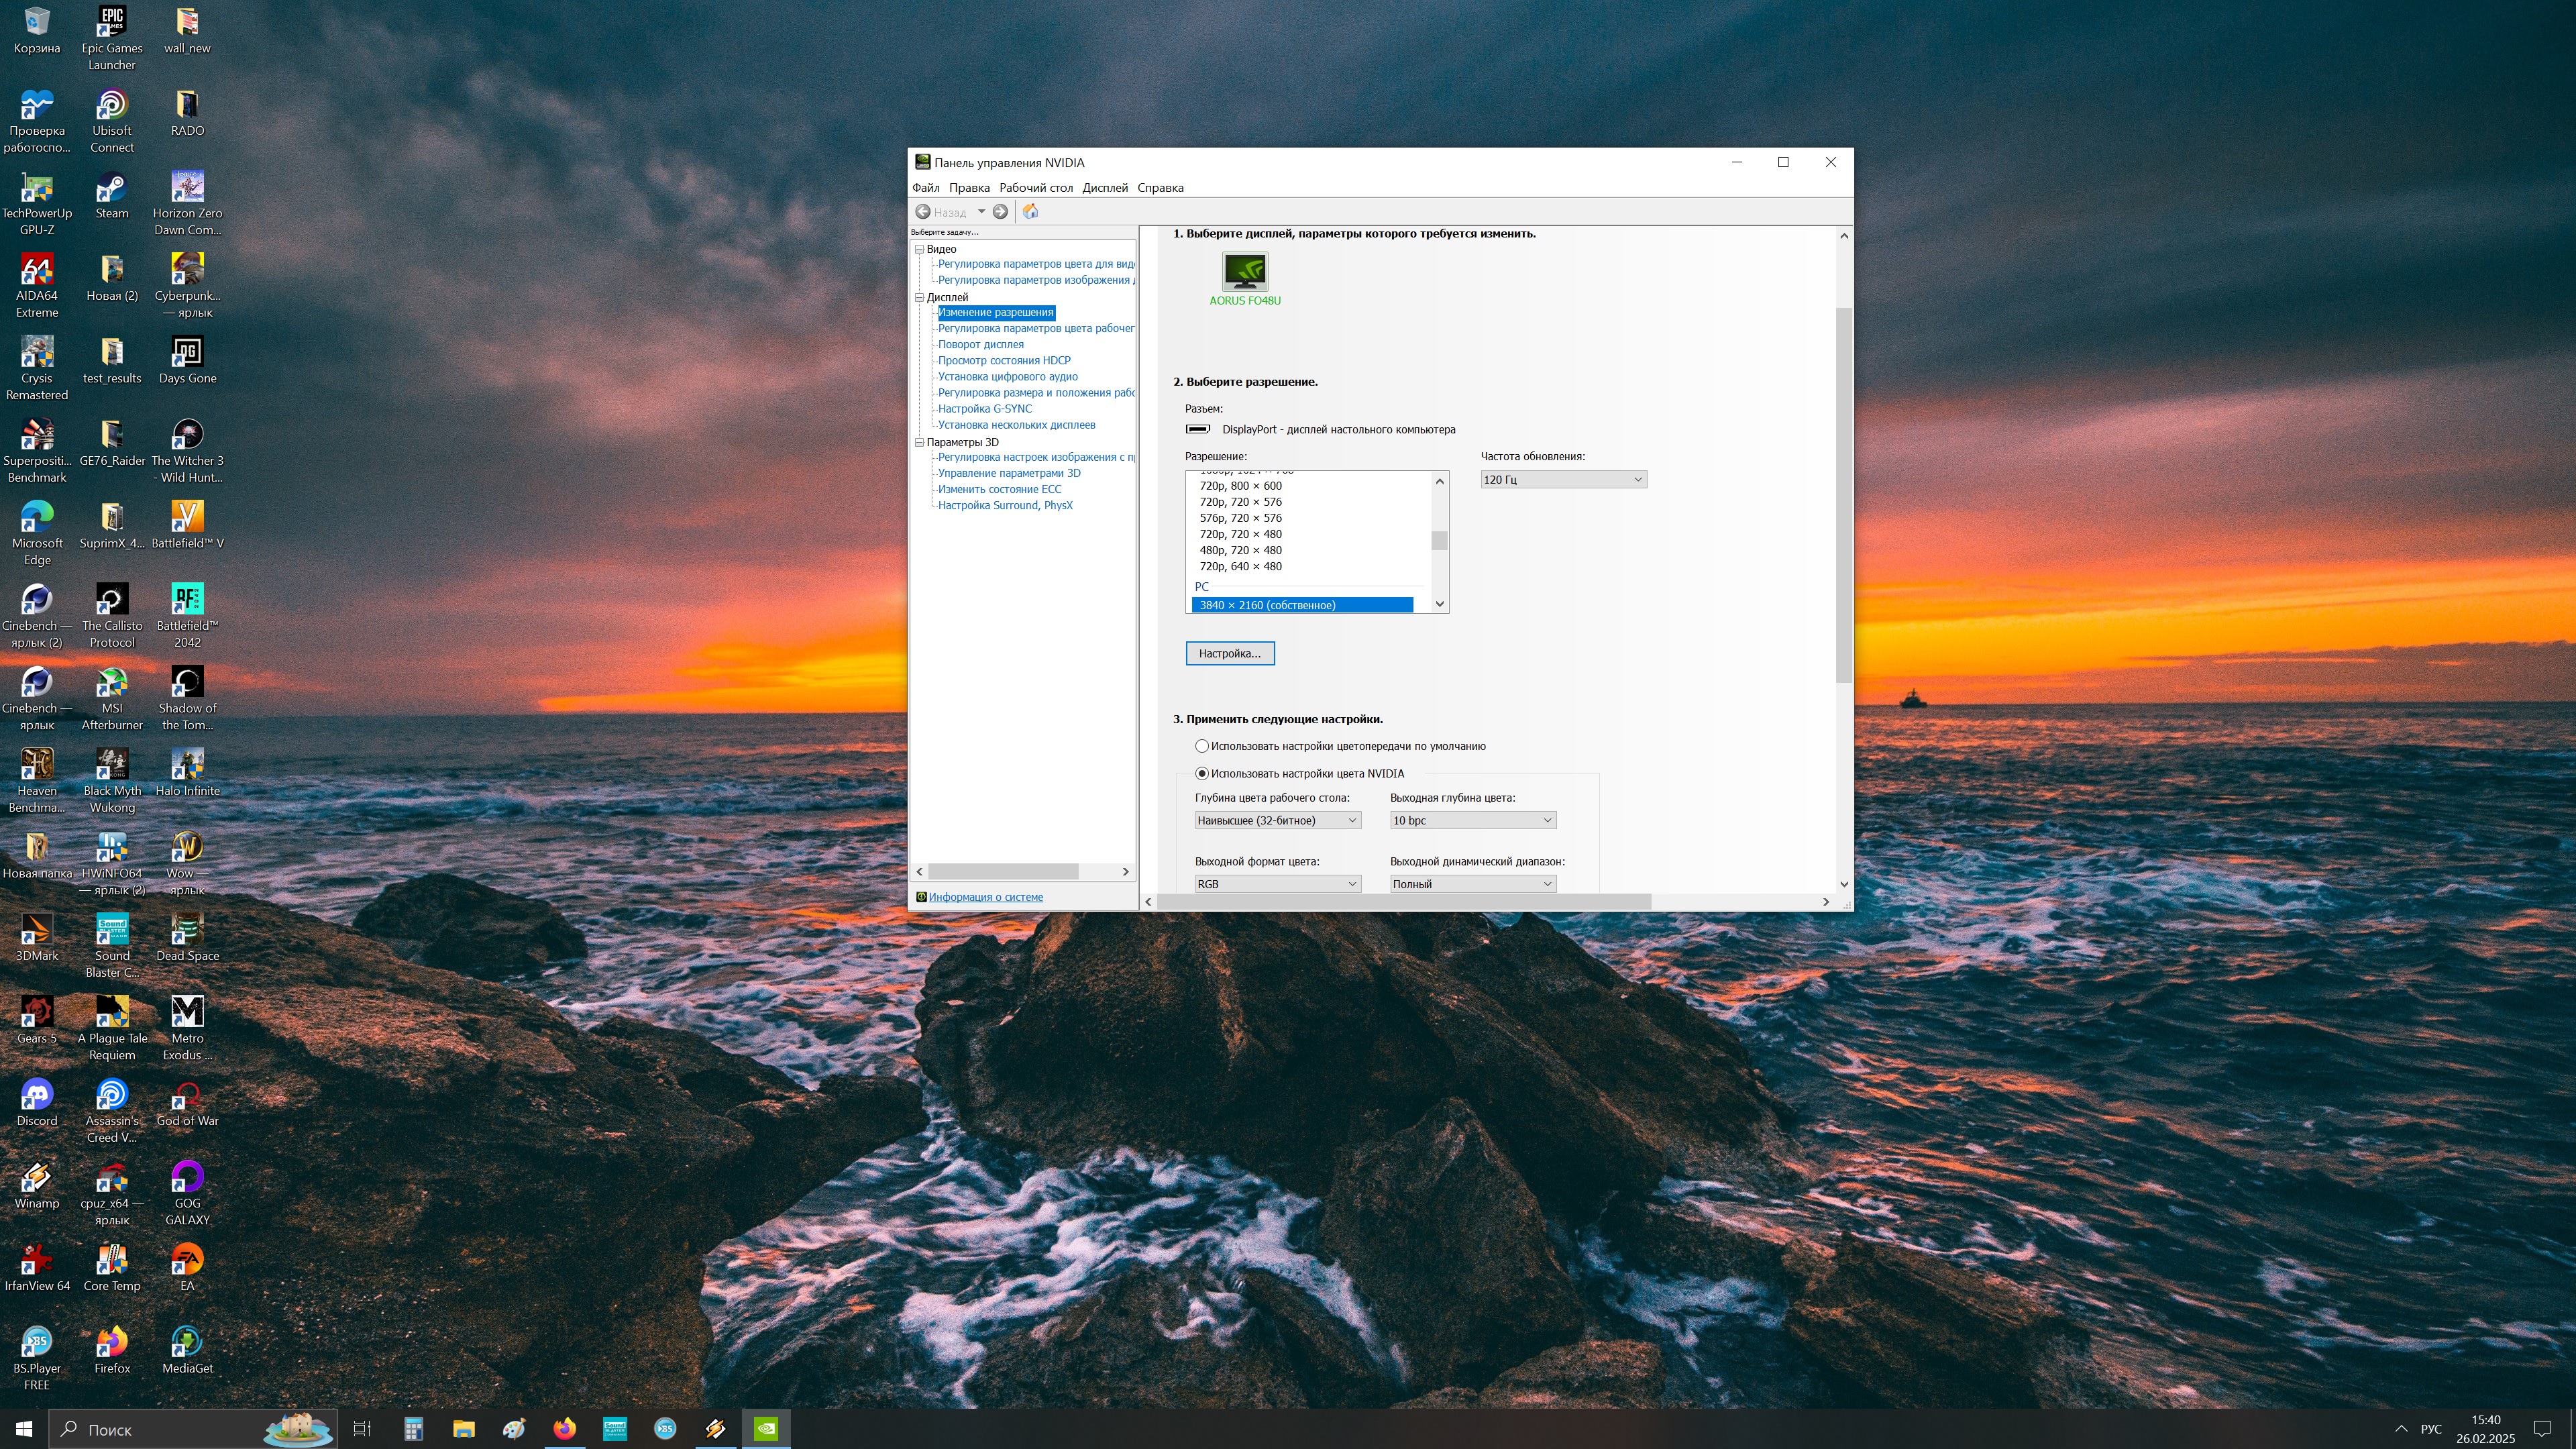Open Информация о системе link
The width and height of the screenshot is (2576, 1449).
tap(985, 897)
